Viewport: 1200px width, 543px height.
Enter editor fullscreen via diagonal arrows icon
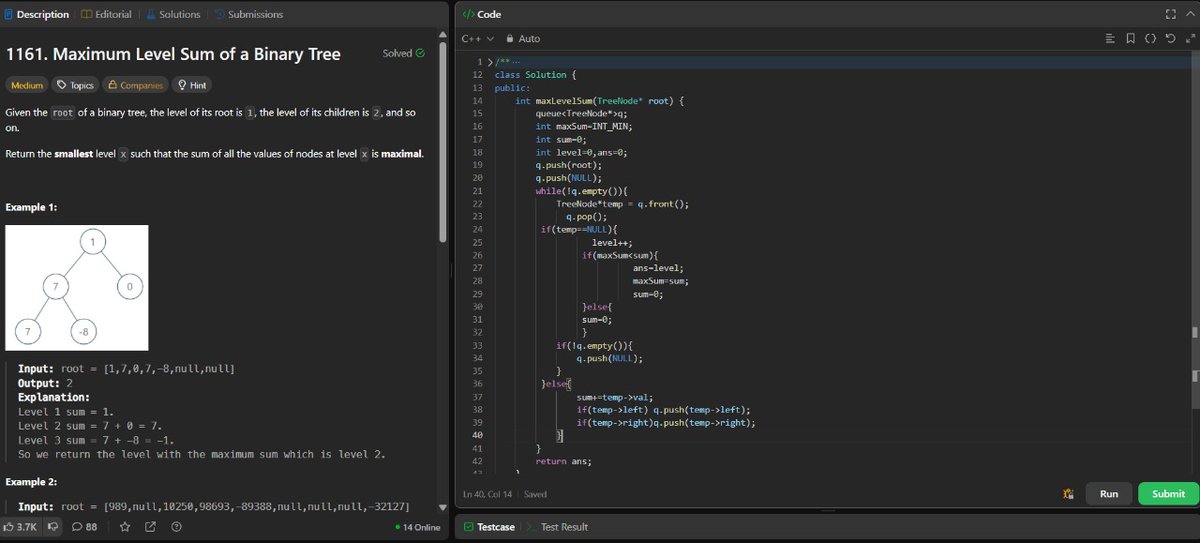click(1189, 38)
